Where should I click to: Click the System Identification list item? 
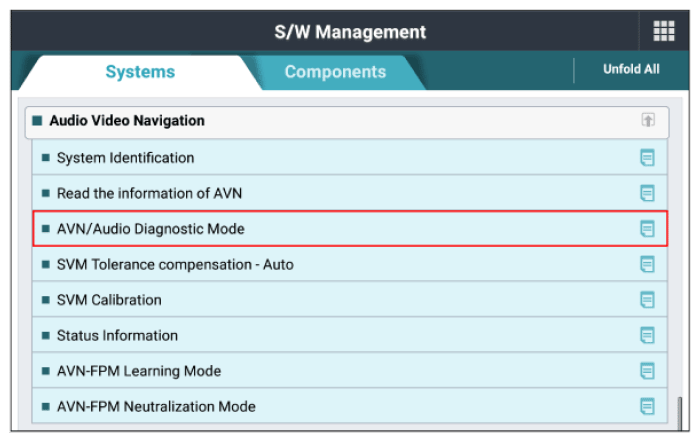pos(350,158)
